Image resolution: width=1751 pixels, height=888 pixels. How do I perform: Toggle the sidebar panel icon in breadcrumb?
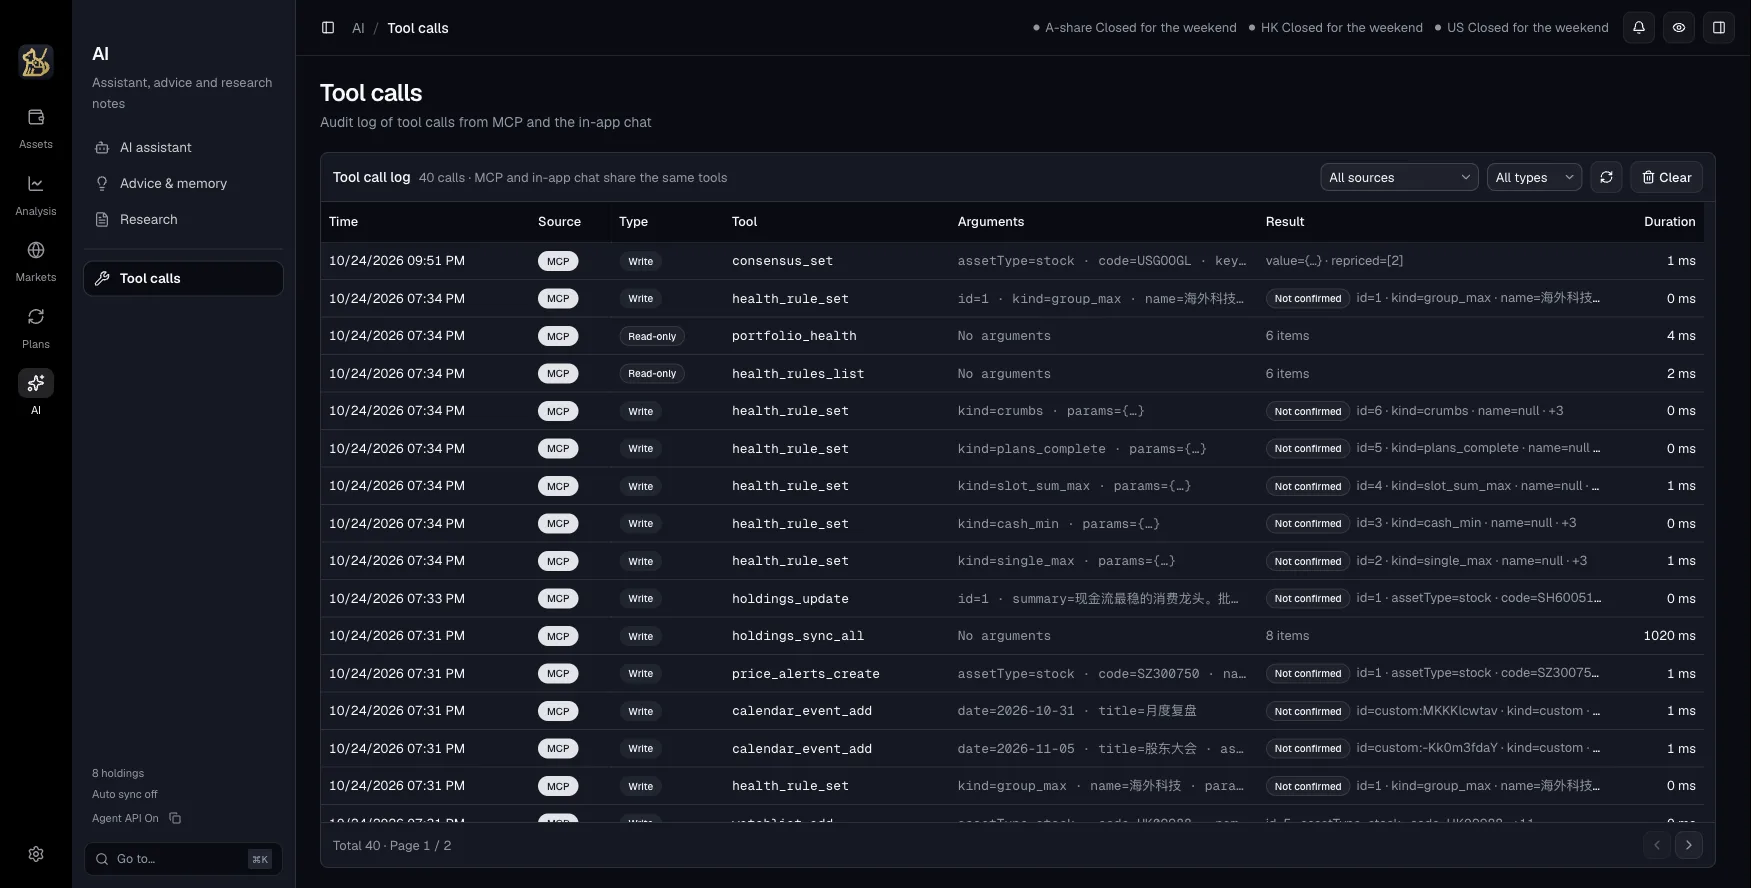point(328,28)
